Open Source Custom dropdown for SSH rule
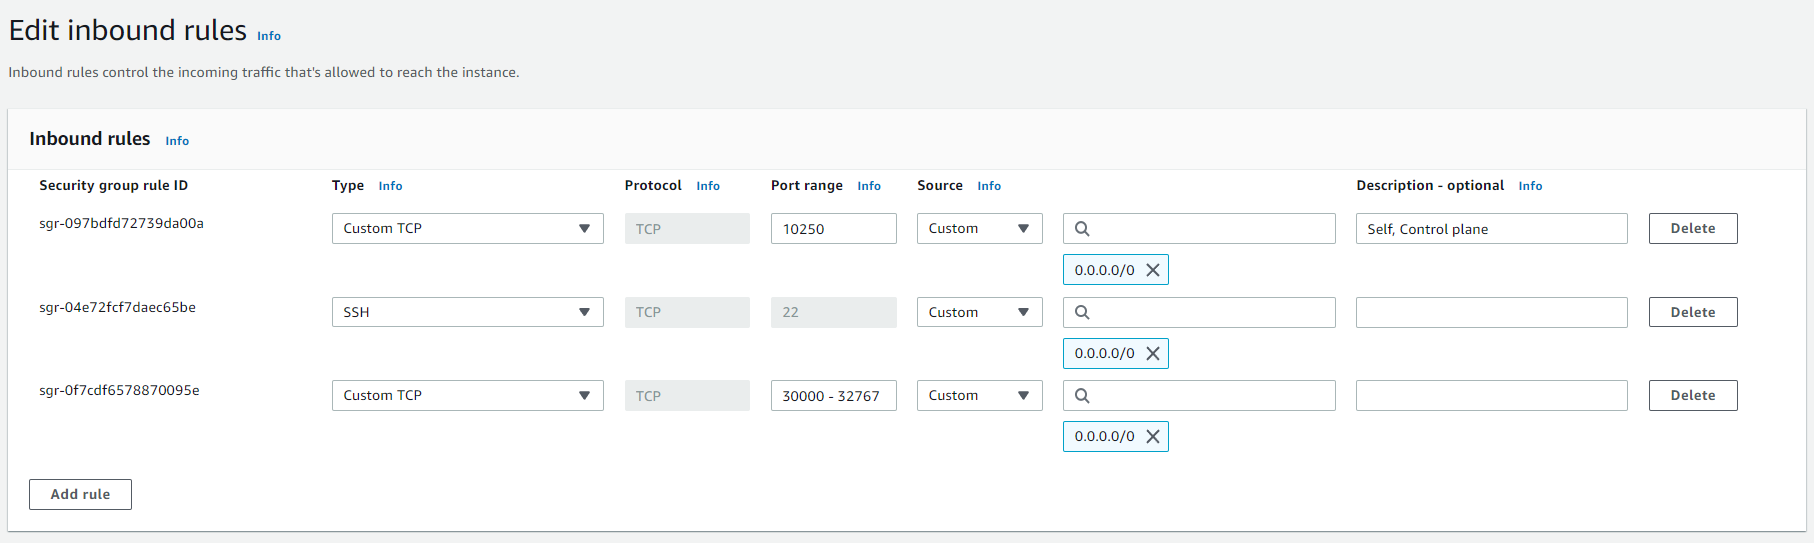Viewport: 1814px width, 543px height. (x=979, y=312)
